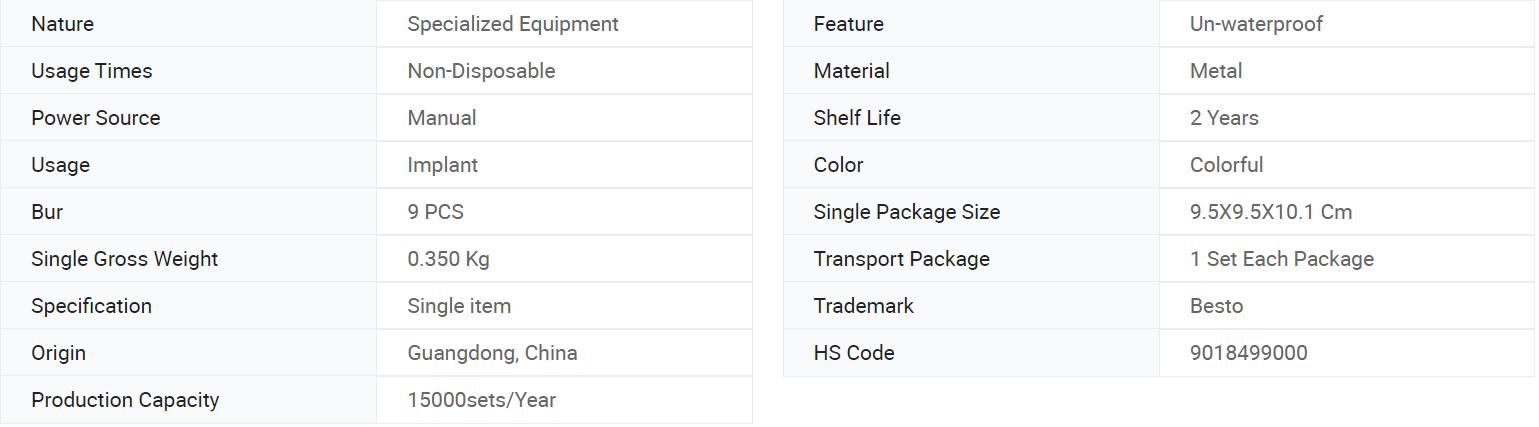
Task: Click the Guangdong, China origin value
Action: coord(492,353)
